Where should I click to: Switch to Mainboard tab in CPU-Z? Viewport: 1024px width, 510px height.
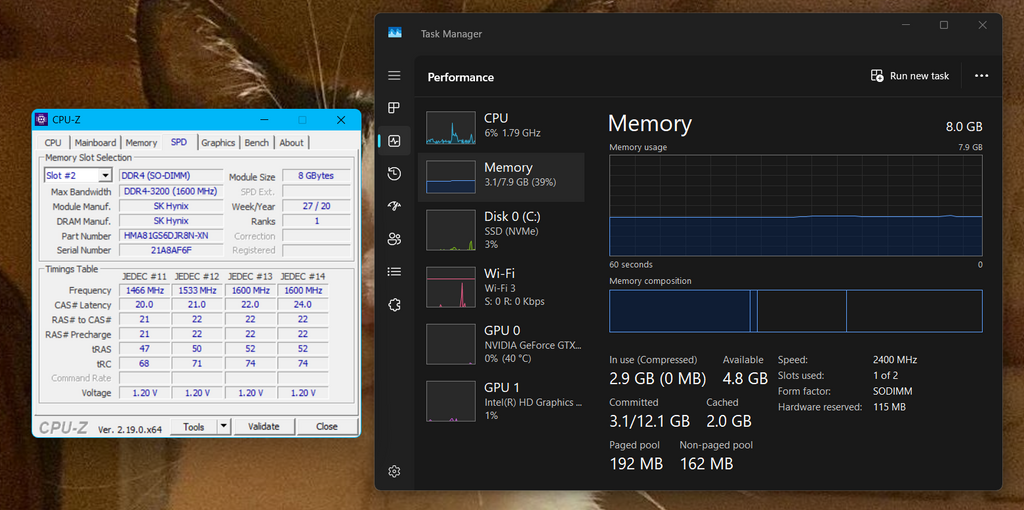click(95, 142)
